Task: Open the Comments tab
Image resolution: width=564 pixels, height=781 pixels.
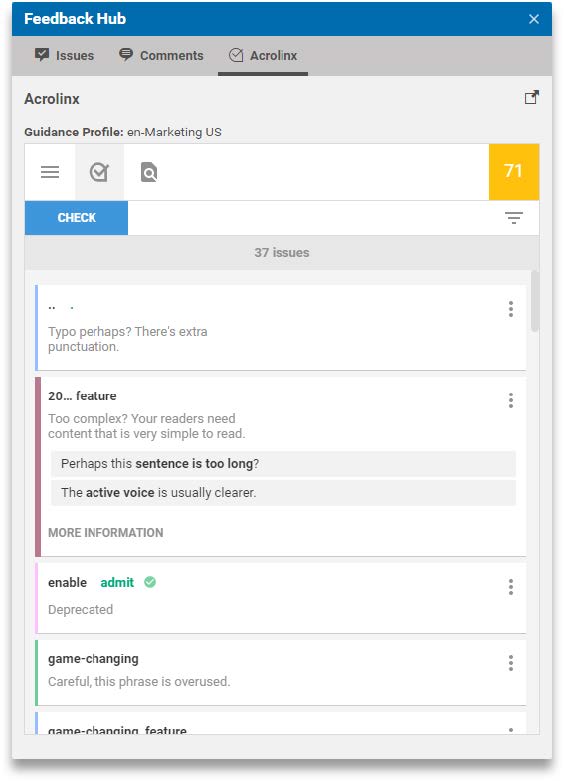Action: pos(161,55)
